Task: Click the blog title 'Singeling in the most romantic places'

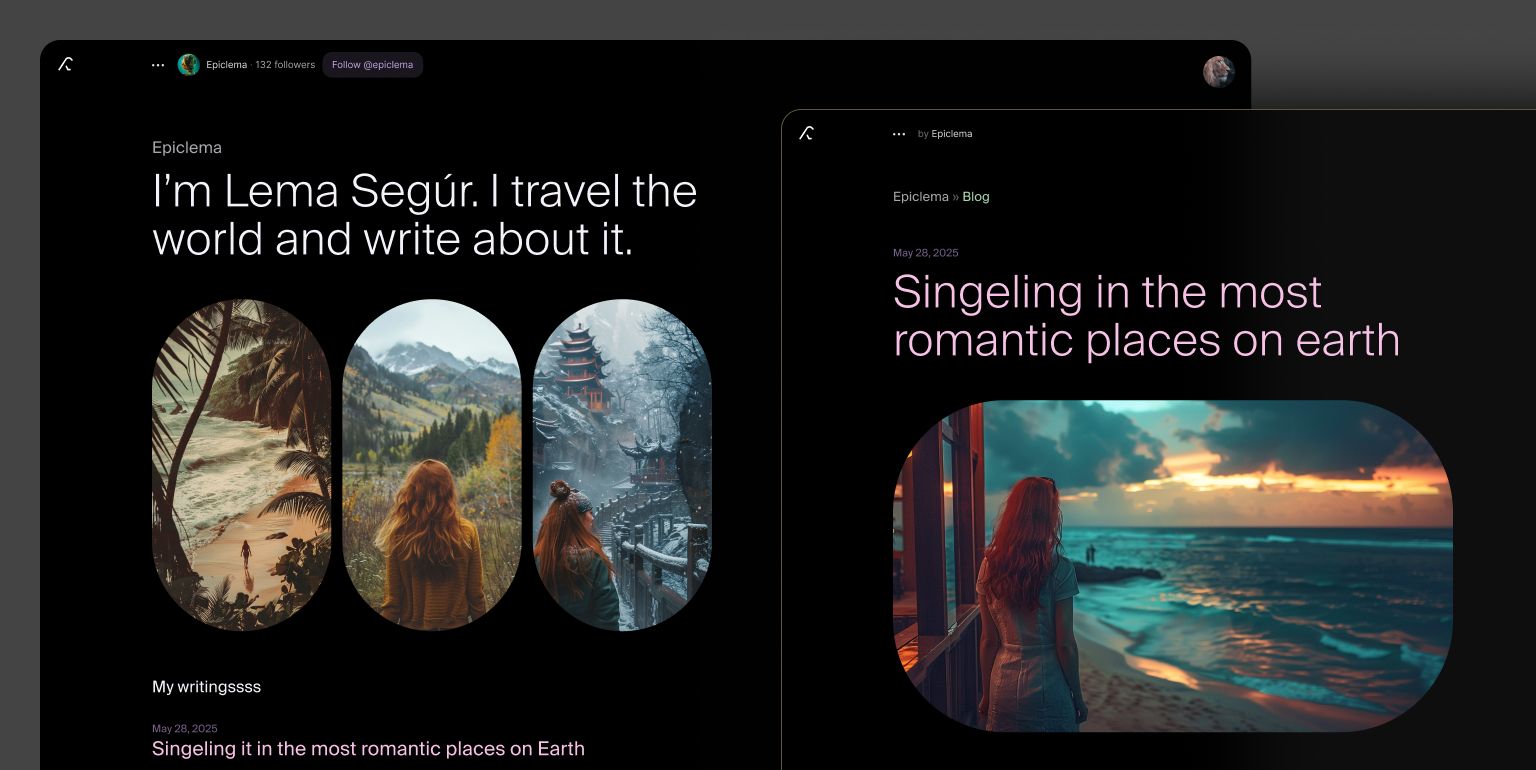Action: pos(1145,316)
